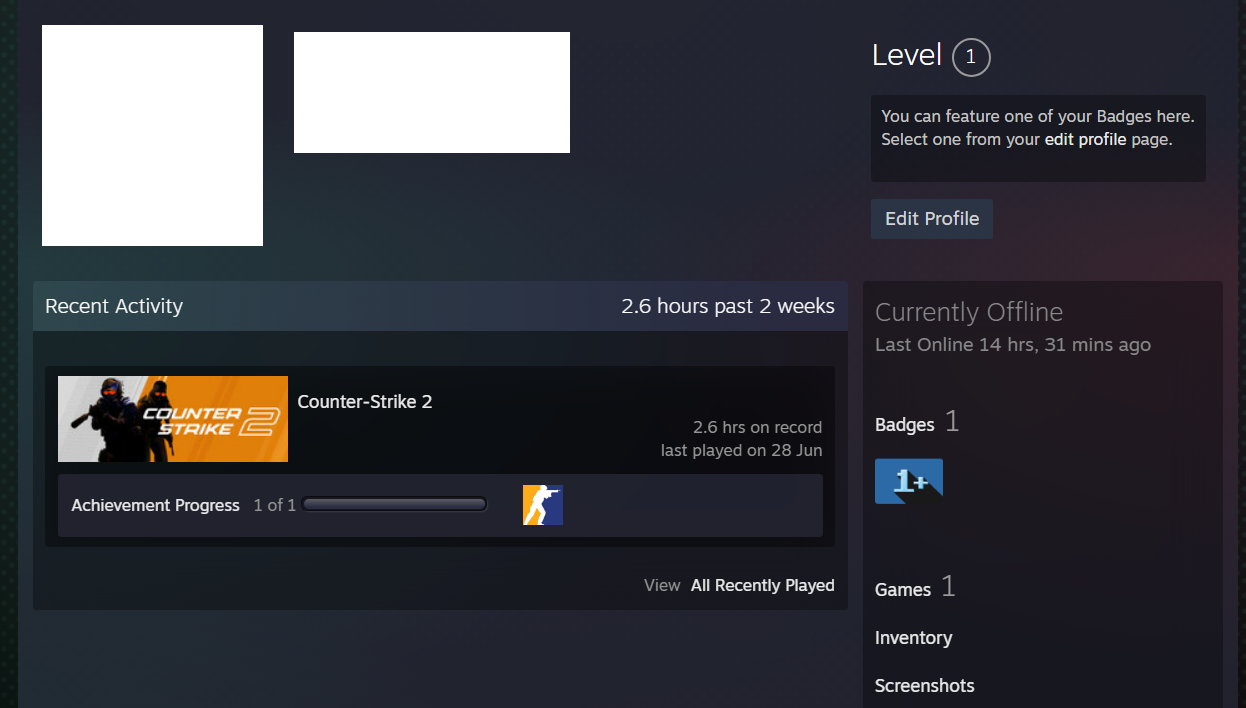Screen dimensions: 1246x708
Task: Open the Counter-Strike 2 game banner
Action: [173, 419]
